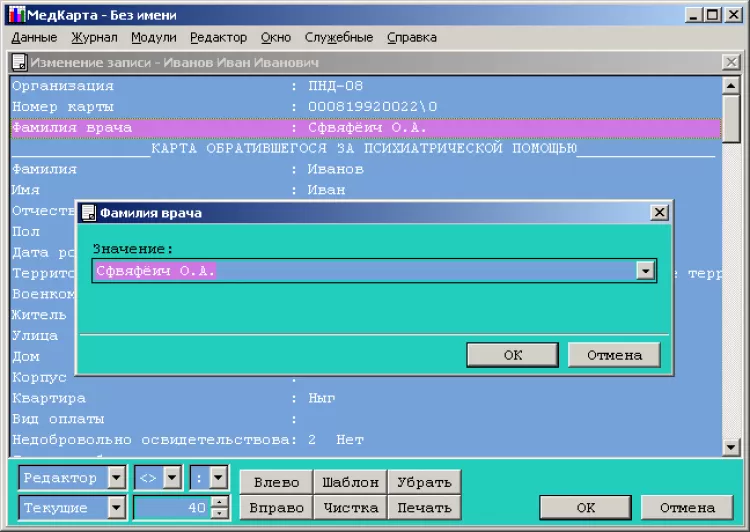Maximize the МедКарта main window
Screen dimensions: 750x532
coord(713,15)
